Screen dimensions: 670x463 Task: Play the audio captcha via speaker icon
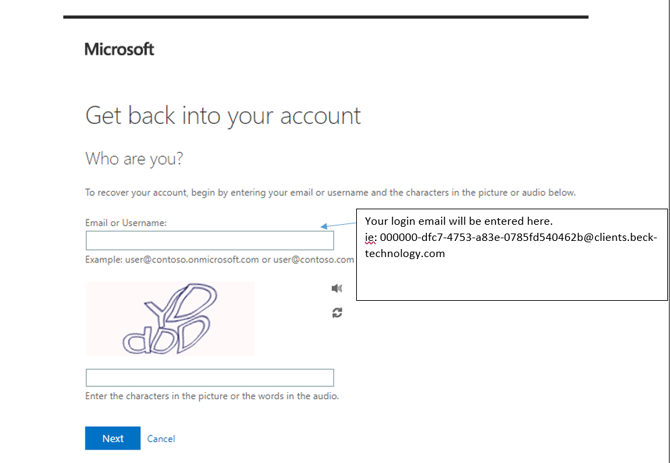(337, 288)
